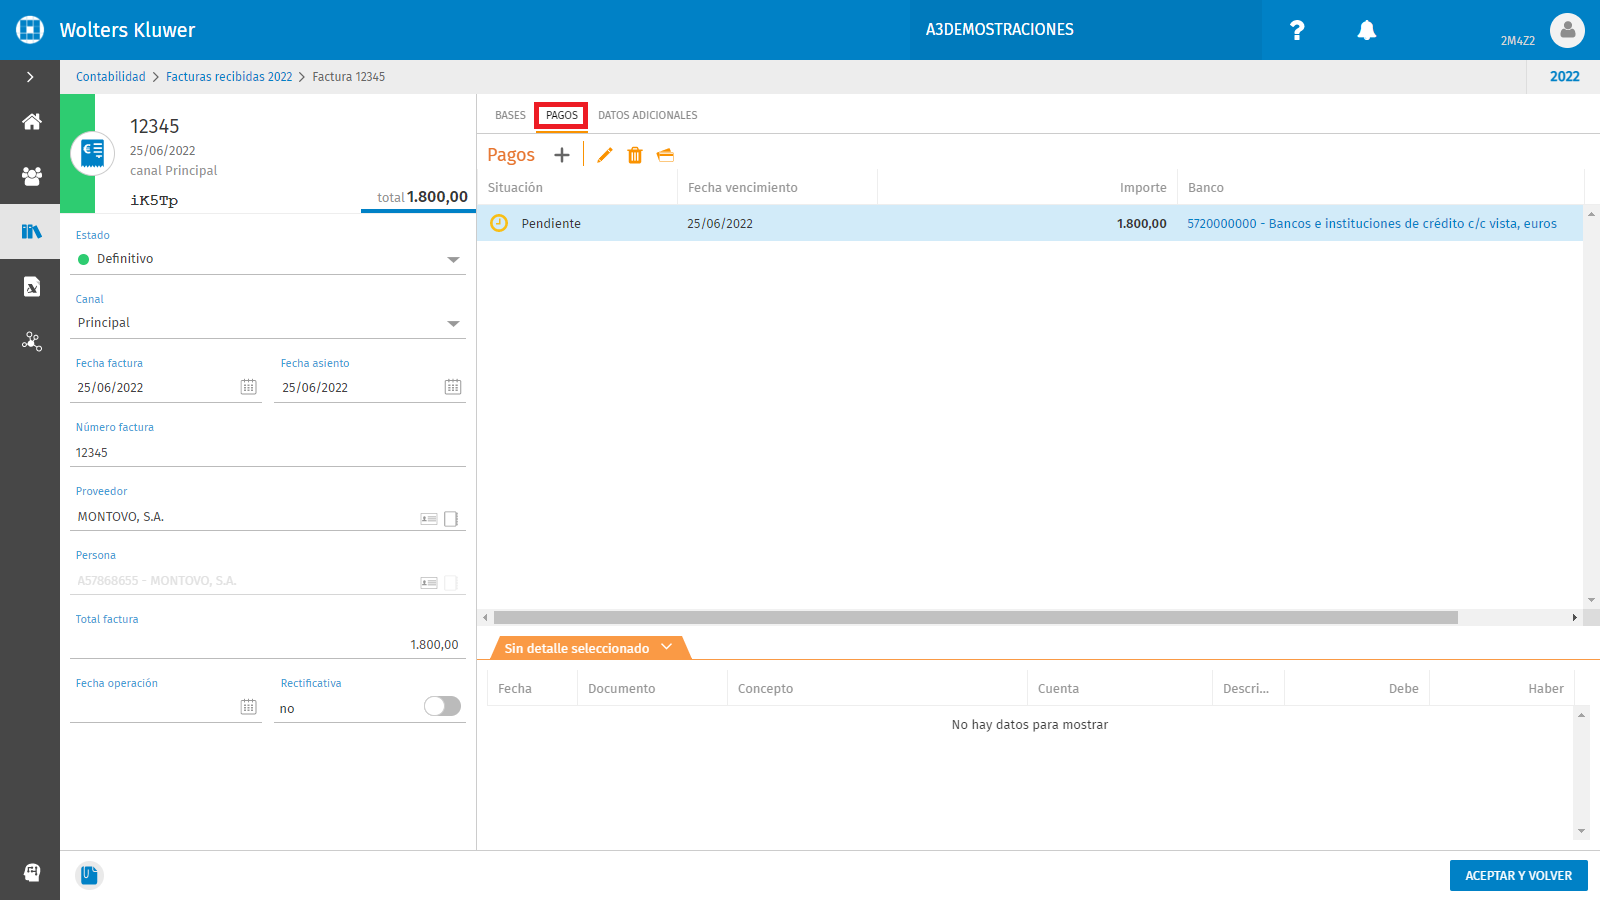Click the pay card icon in Pagos toolbar
1600x900 pixels.
coord(666,155)
